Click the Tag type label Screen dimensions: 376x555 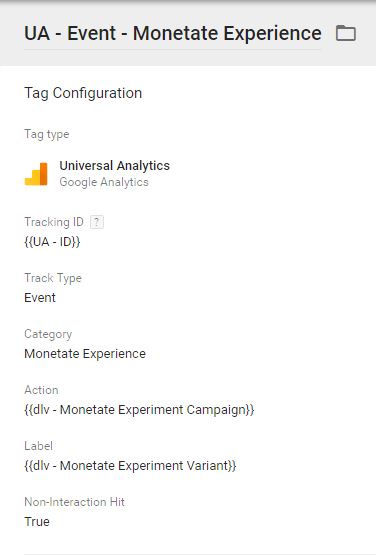click(47, 135)
